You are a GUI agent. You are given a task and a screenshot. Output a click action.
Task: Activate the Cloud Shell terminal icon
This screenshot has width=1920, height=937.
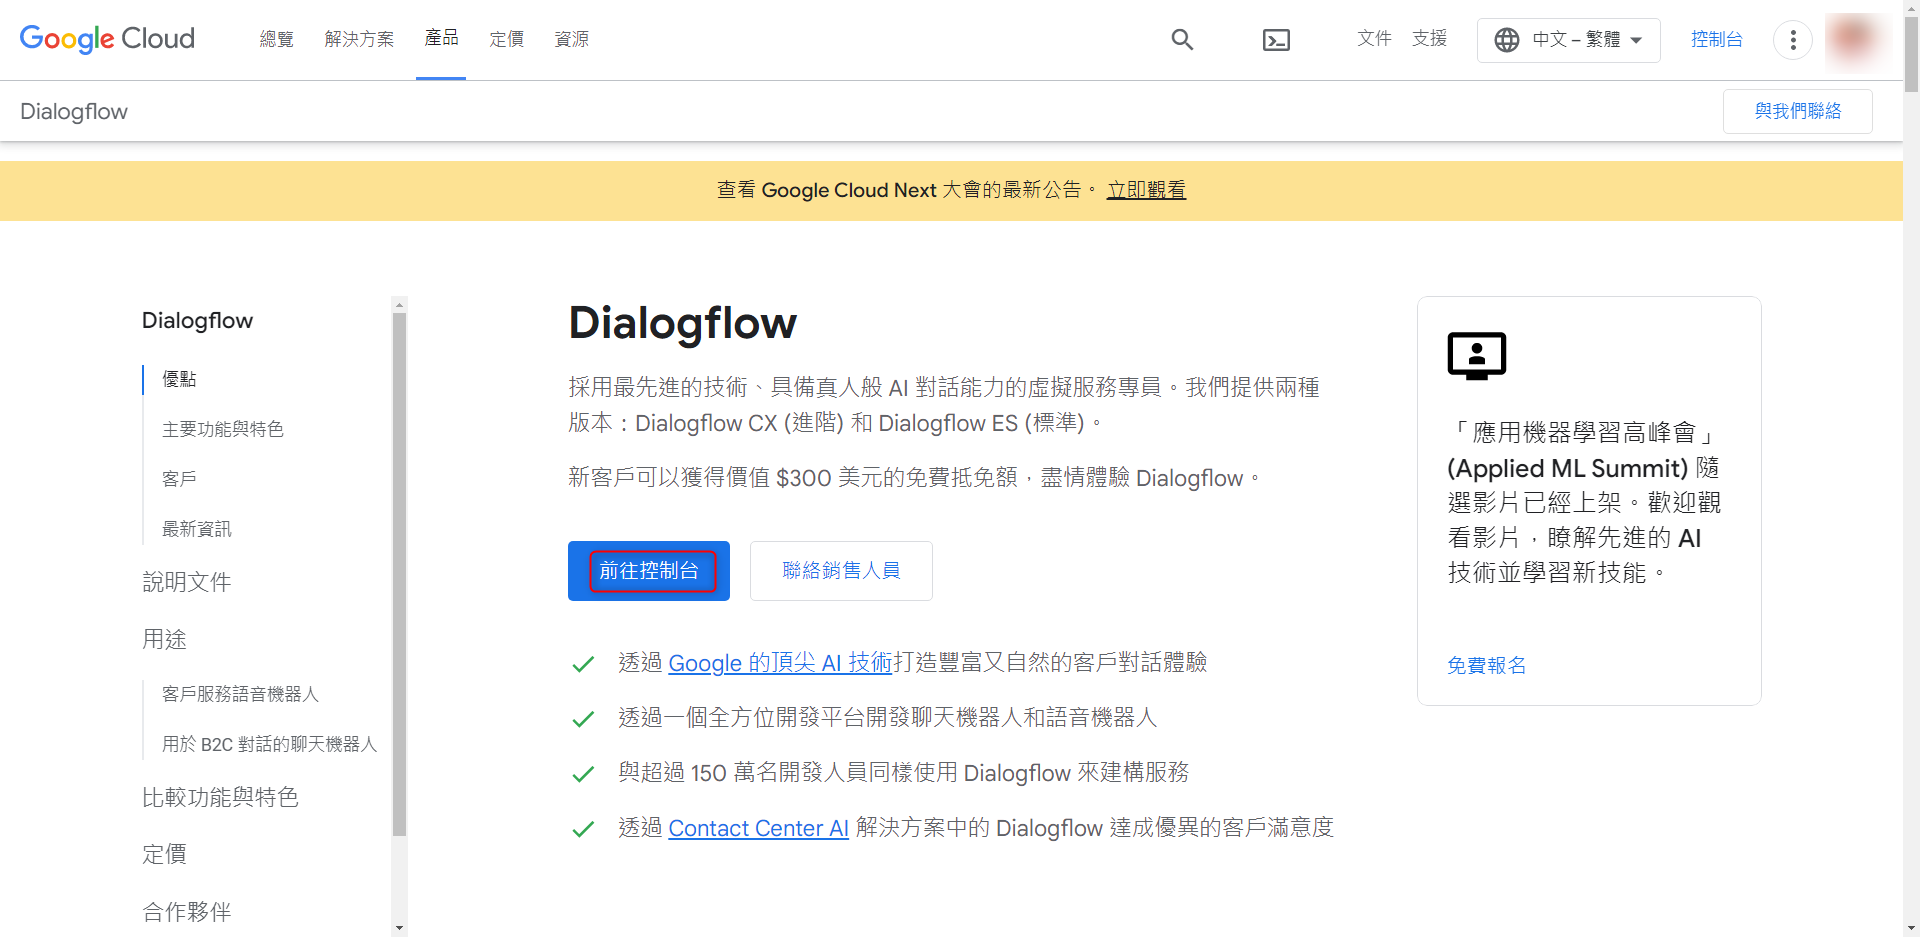point(1276,40)
